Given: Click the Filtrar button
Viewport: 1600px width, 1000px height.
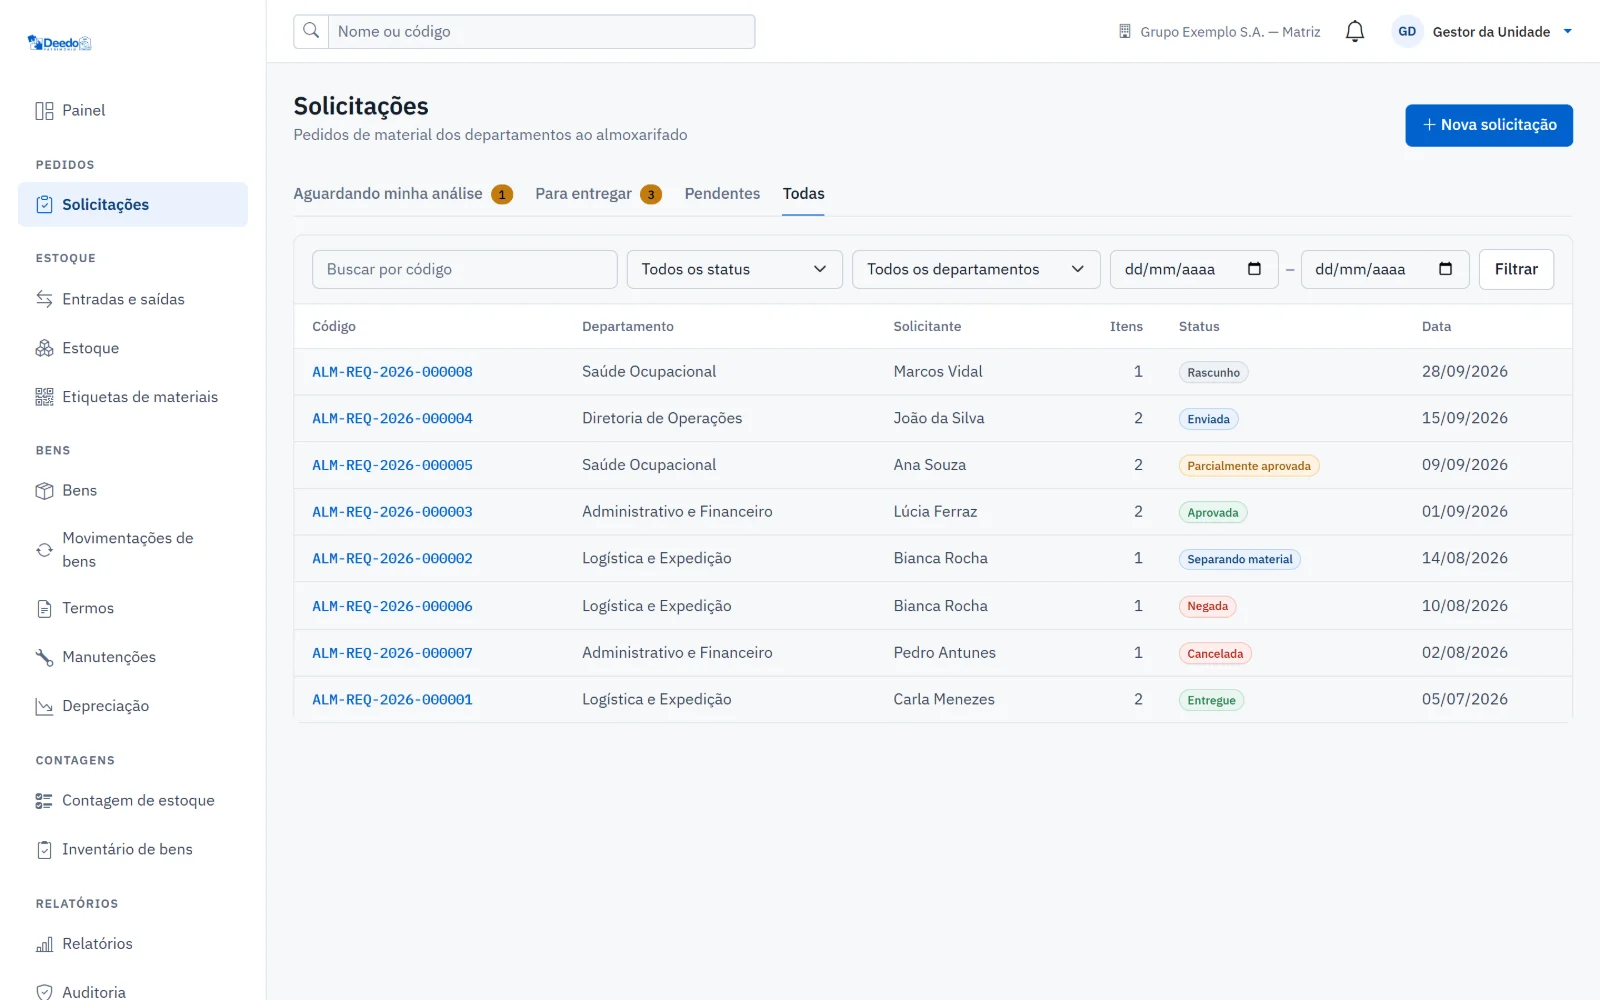Looking at the screenshot, I should point(1516,269).
